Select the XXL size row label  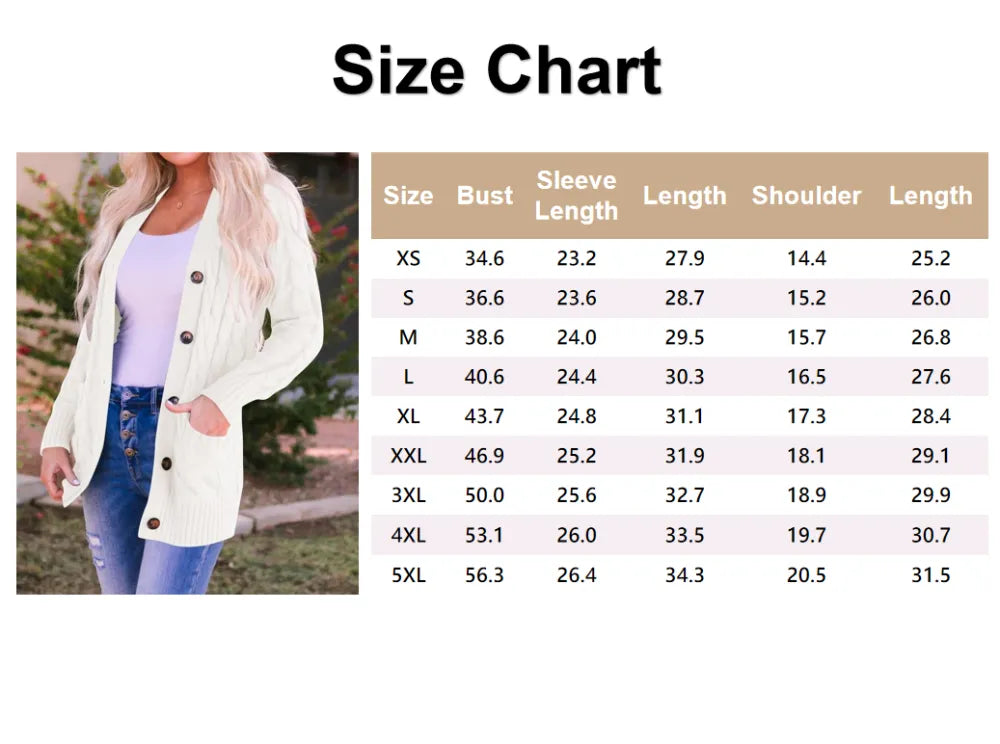(408, 456)
